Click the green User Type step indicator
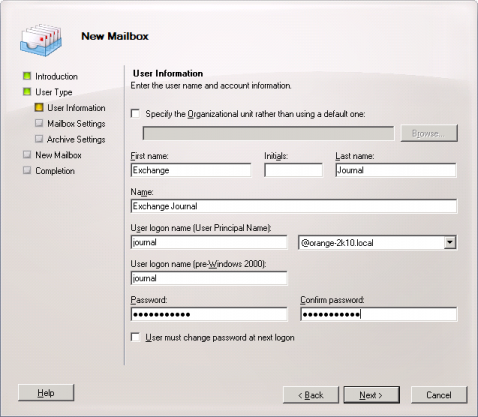The image size is (478, 417). coord(27,92)
